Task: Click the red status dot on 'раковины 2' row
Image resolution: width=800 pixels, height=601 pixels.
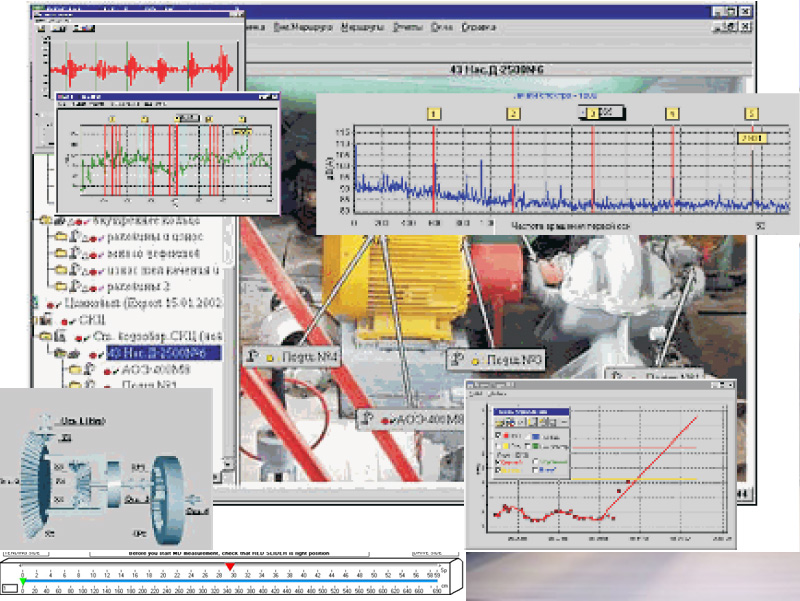Action: [x=93, y=288]
